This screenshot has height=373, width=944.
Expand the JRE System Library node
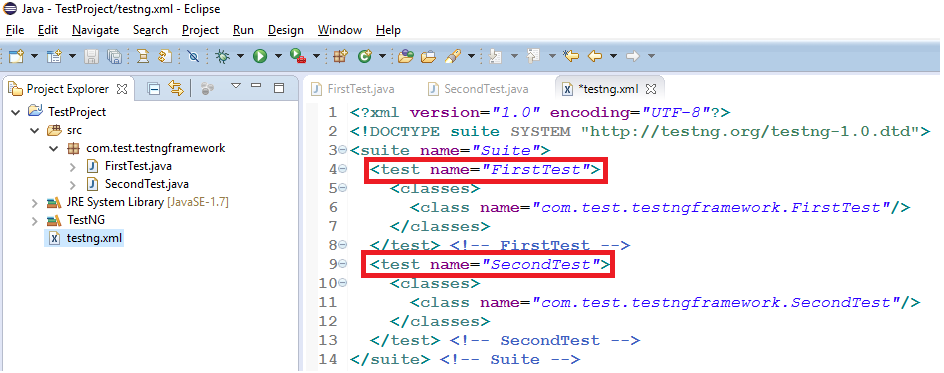click(x=34, y=202)
